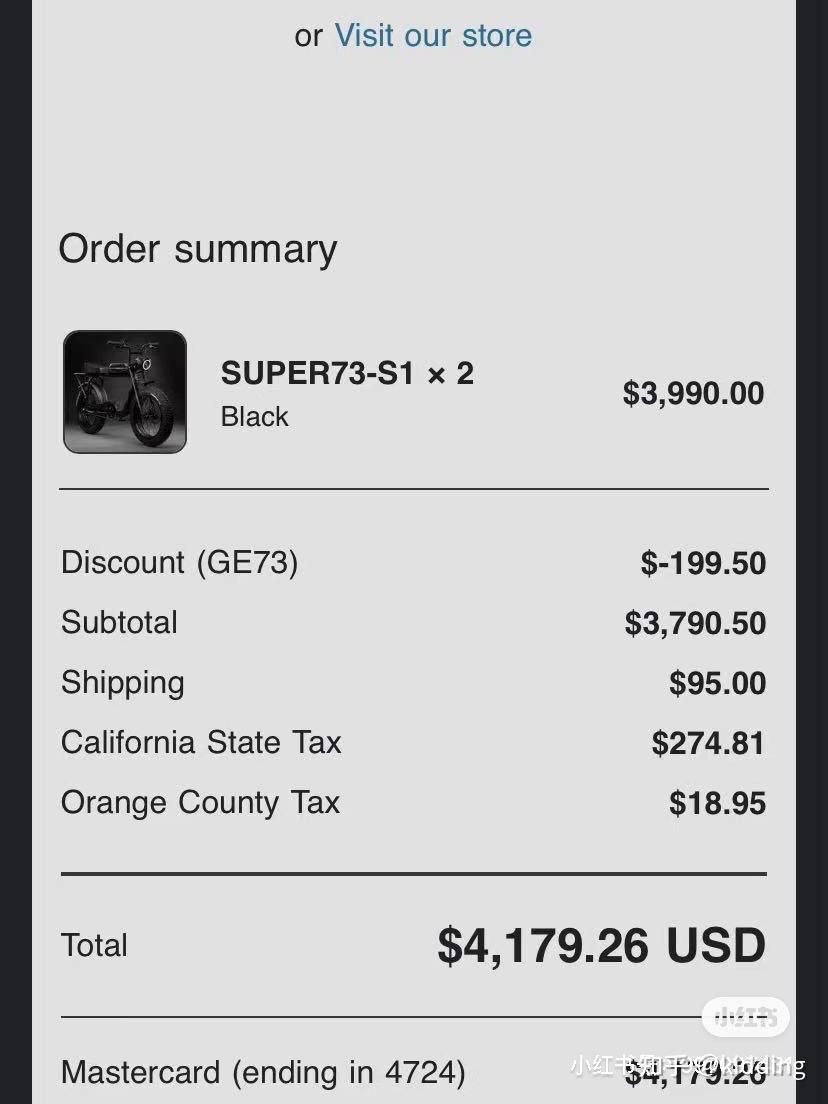Click the $95.00 shipping cost
Image resolution: width=828 pixels, height=1104 pixels.
[x=717, y=683]
